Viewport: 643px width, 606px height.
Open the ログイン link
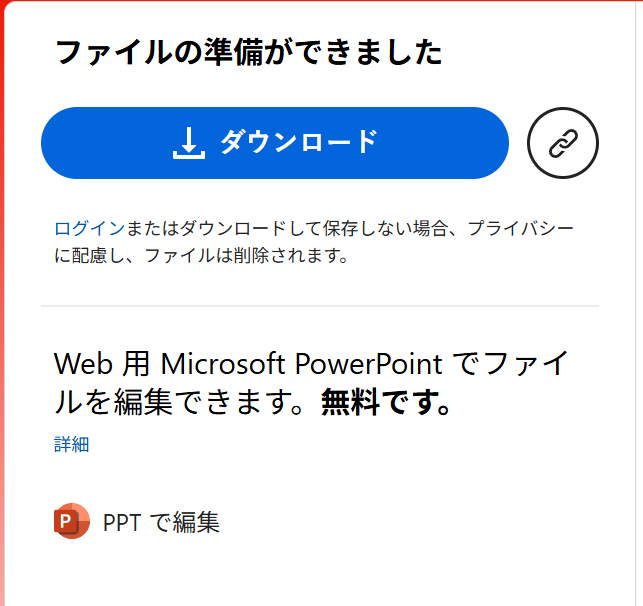[89, 229]
